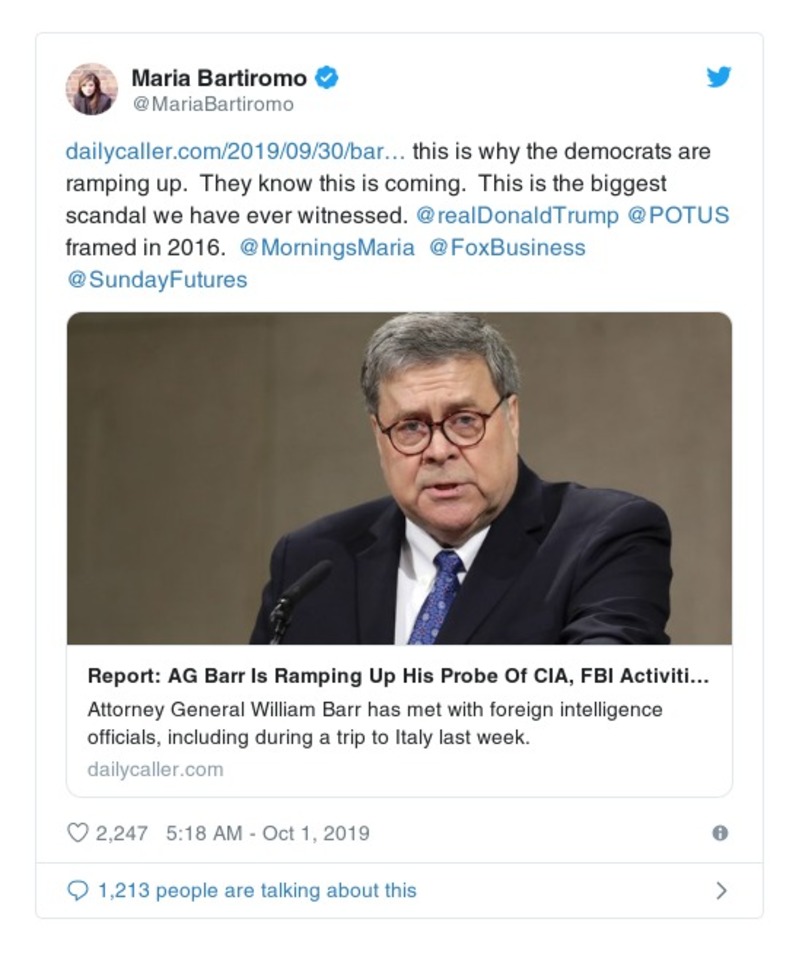Open the 'Report: AG Barr Is Ramping Up' headline
Viewport: 799px width, 957px height.
398,675
